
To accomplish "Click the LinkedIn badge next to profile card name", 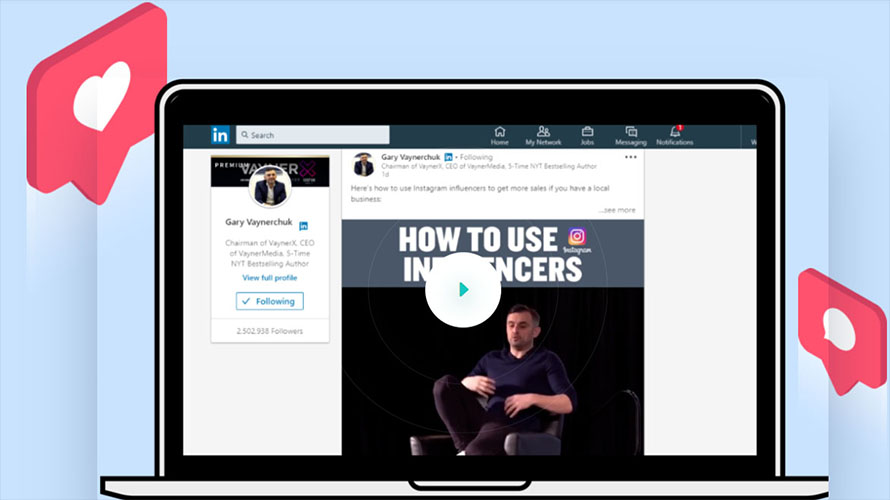I will (x=304, y=226).
